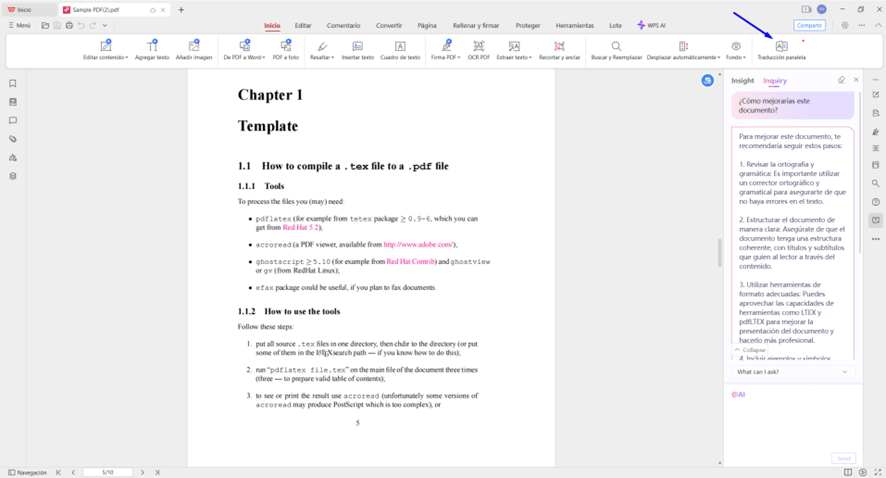Image resolution: width=886 pixels, height=478 pixels.
Task: Collapse the ribbon with chevron
Action: [878, 25]
